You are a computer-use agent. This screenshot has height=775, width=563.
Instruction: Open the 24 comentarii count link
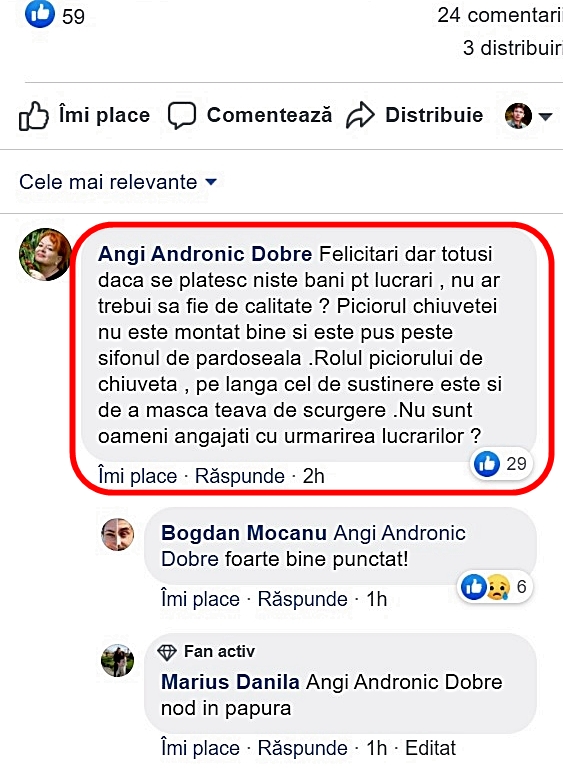(500, 15)
